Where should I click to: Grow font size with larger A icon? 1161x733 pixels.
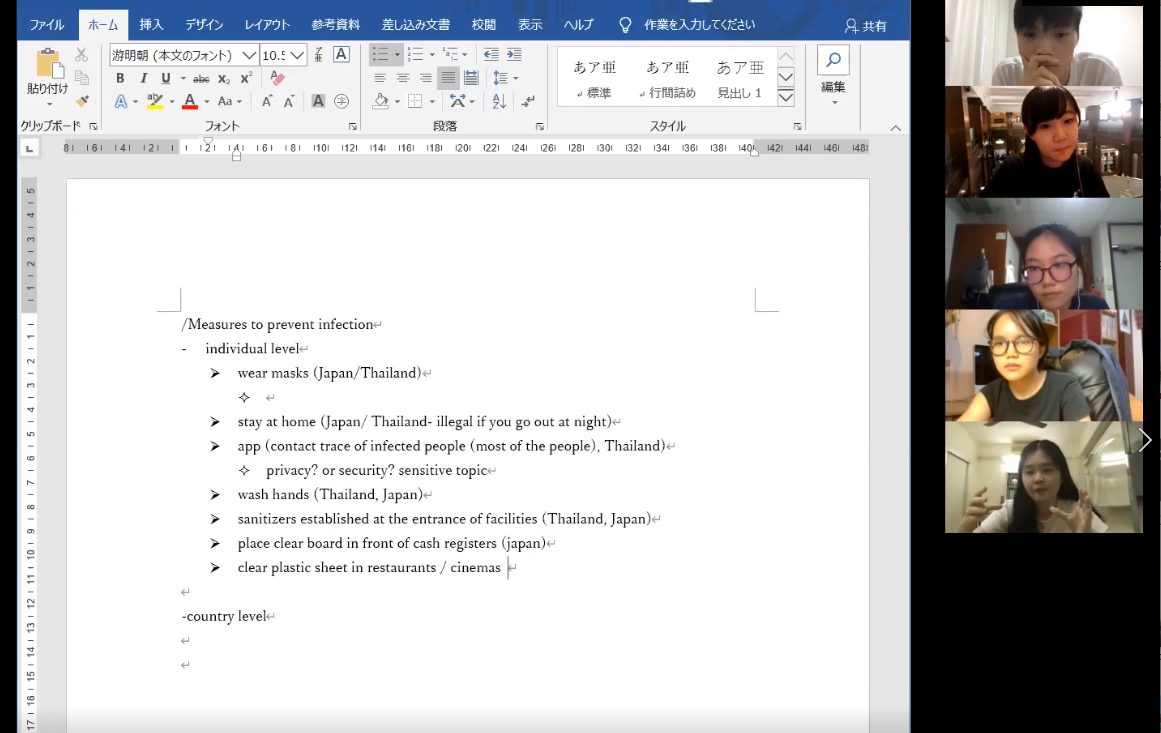(267, 101)
